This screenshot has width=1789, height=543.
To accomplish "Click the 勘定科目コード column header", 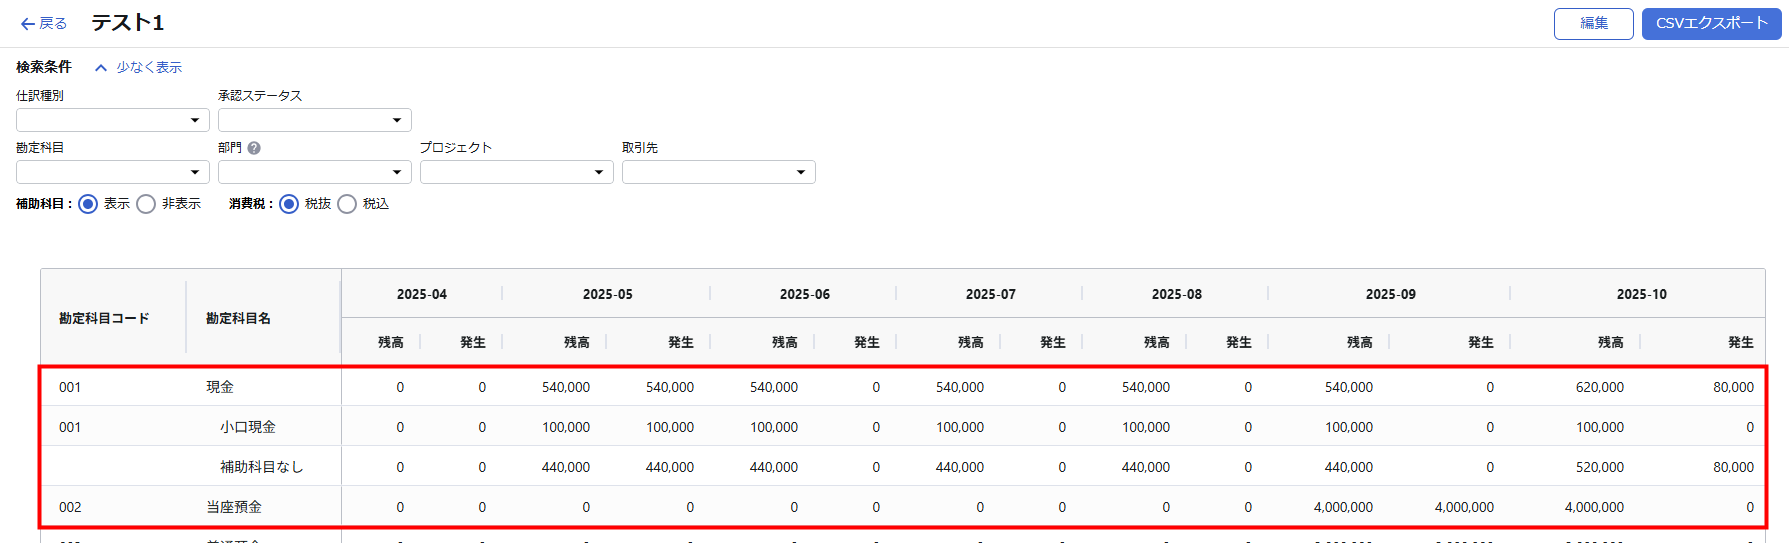I will tap(104, 318).
